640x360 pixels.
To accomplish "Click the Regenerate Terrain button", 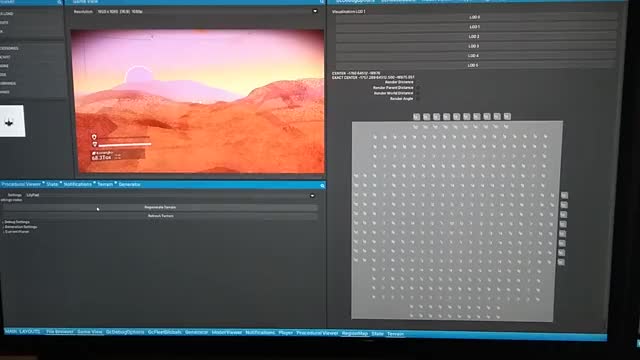I will point(160,207).
